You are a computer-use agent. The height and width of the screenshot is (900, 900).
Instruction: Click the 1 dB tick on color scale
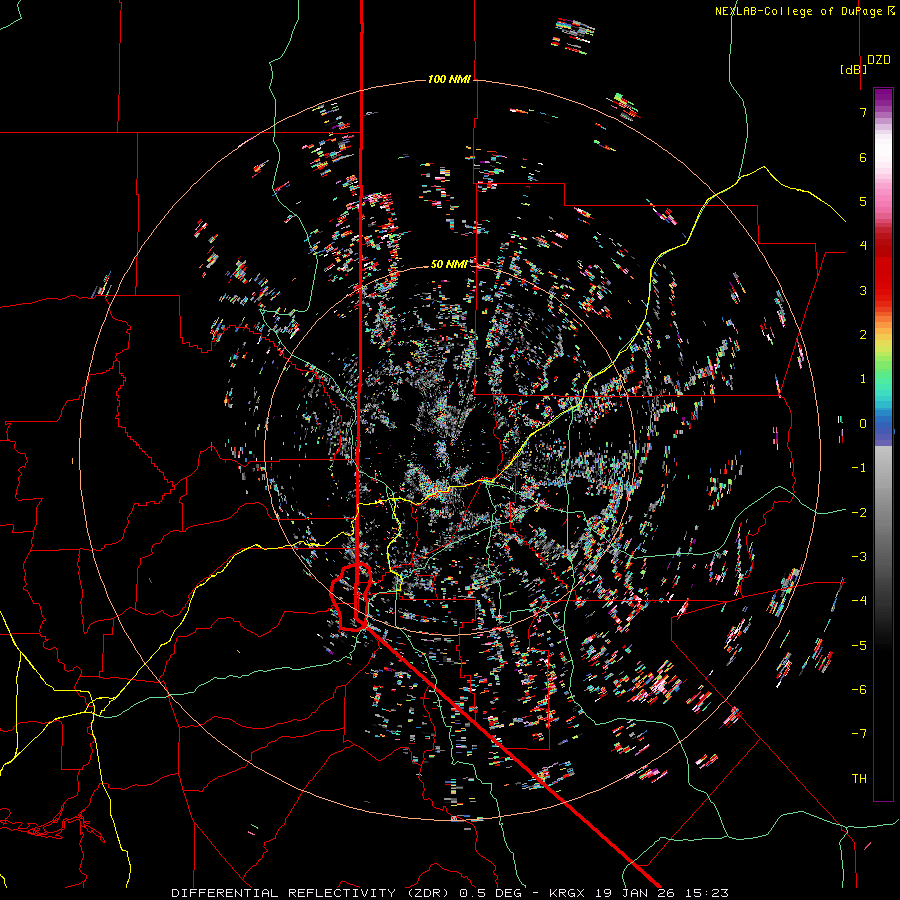pyautogui.click(x=863, y=379)
